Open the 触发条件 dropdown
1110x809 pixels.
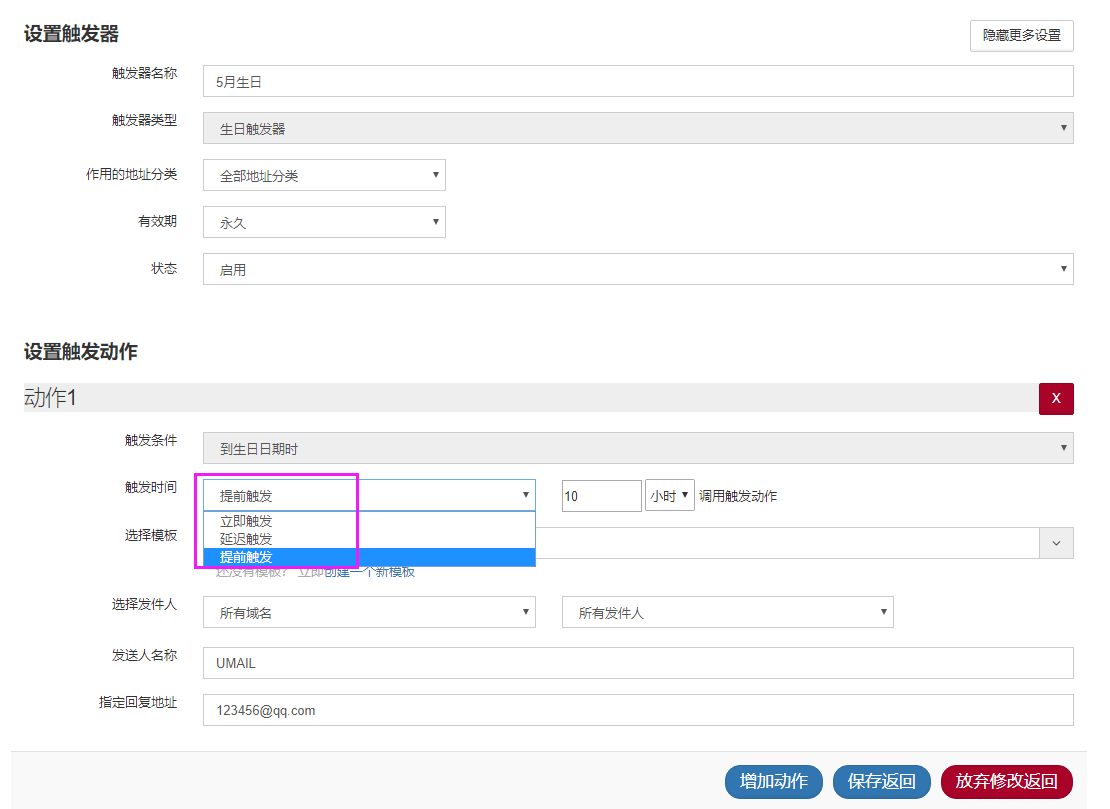point(637,448)
